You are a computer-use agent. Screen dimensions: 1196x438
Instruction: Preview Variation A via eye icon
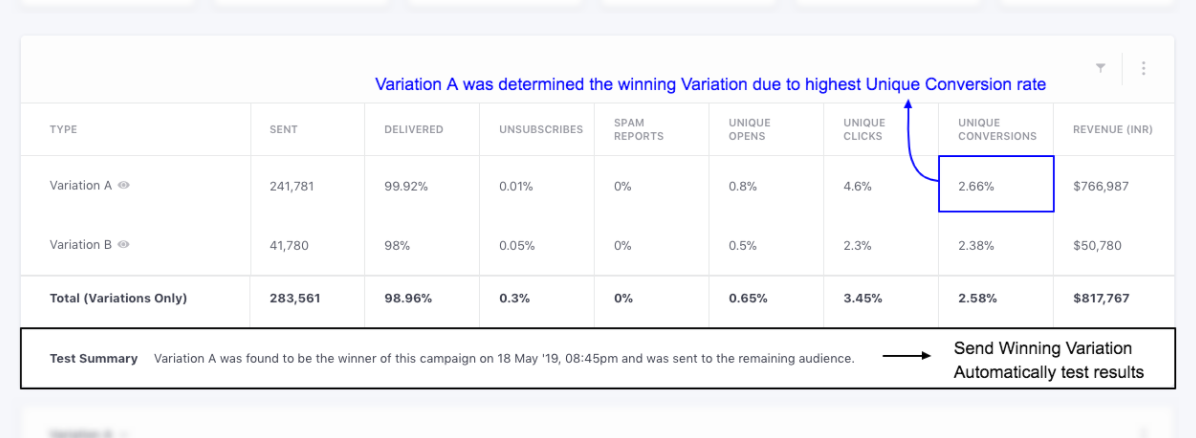124,185
